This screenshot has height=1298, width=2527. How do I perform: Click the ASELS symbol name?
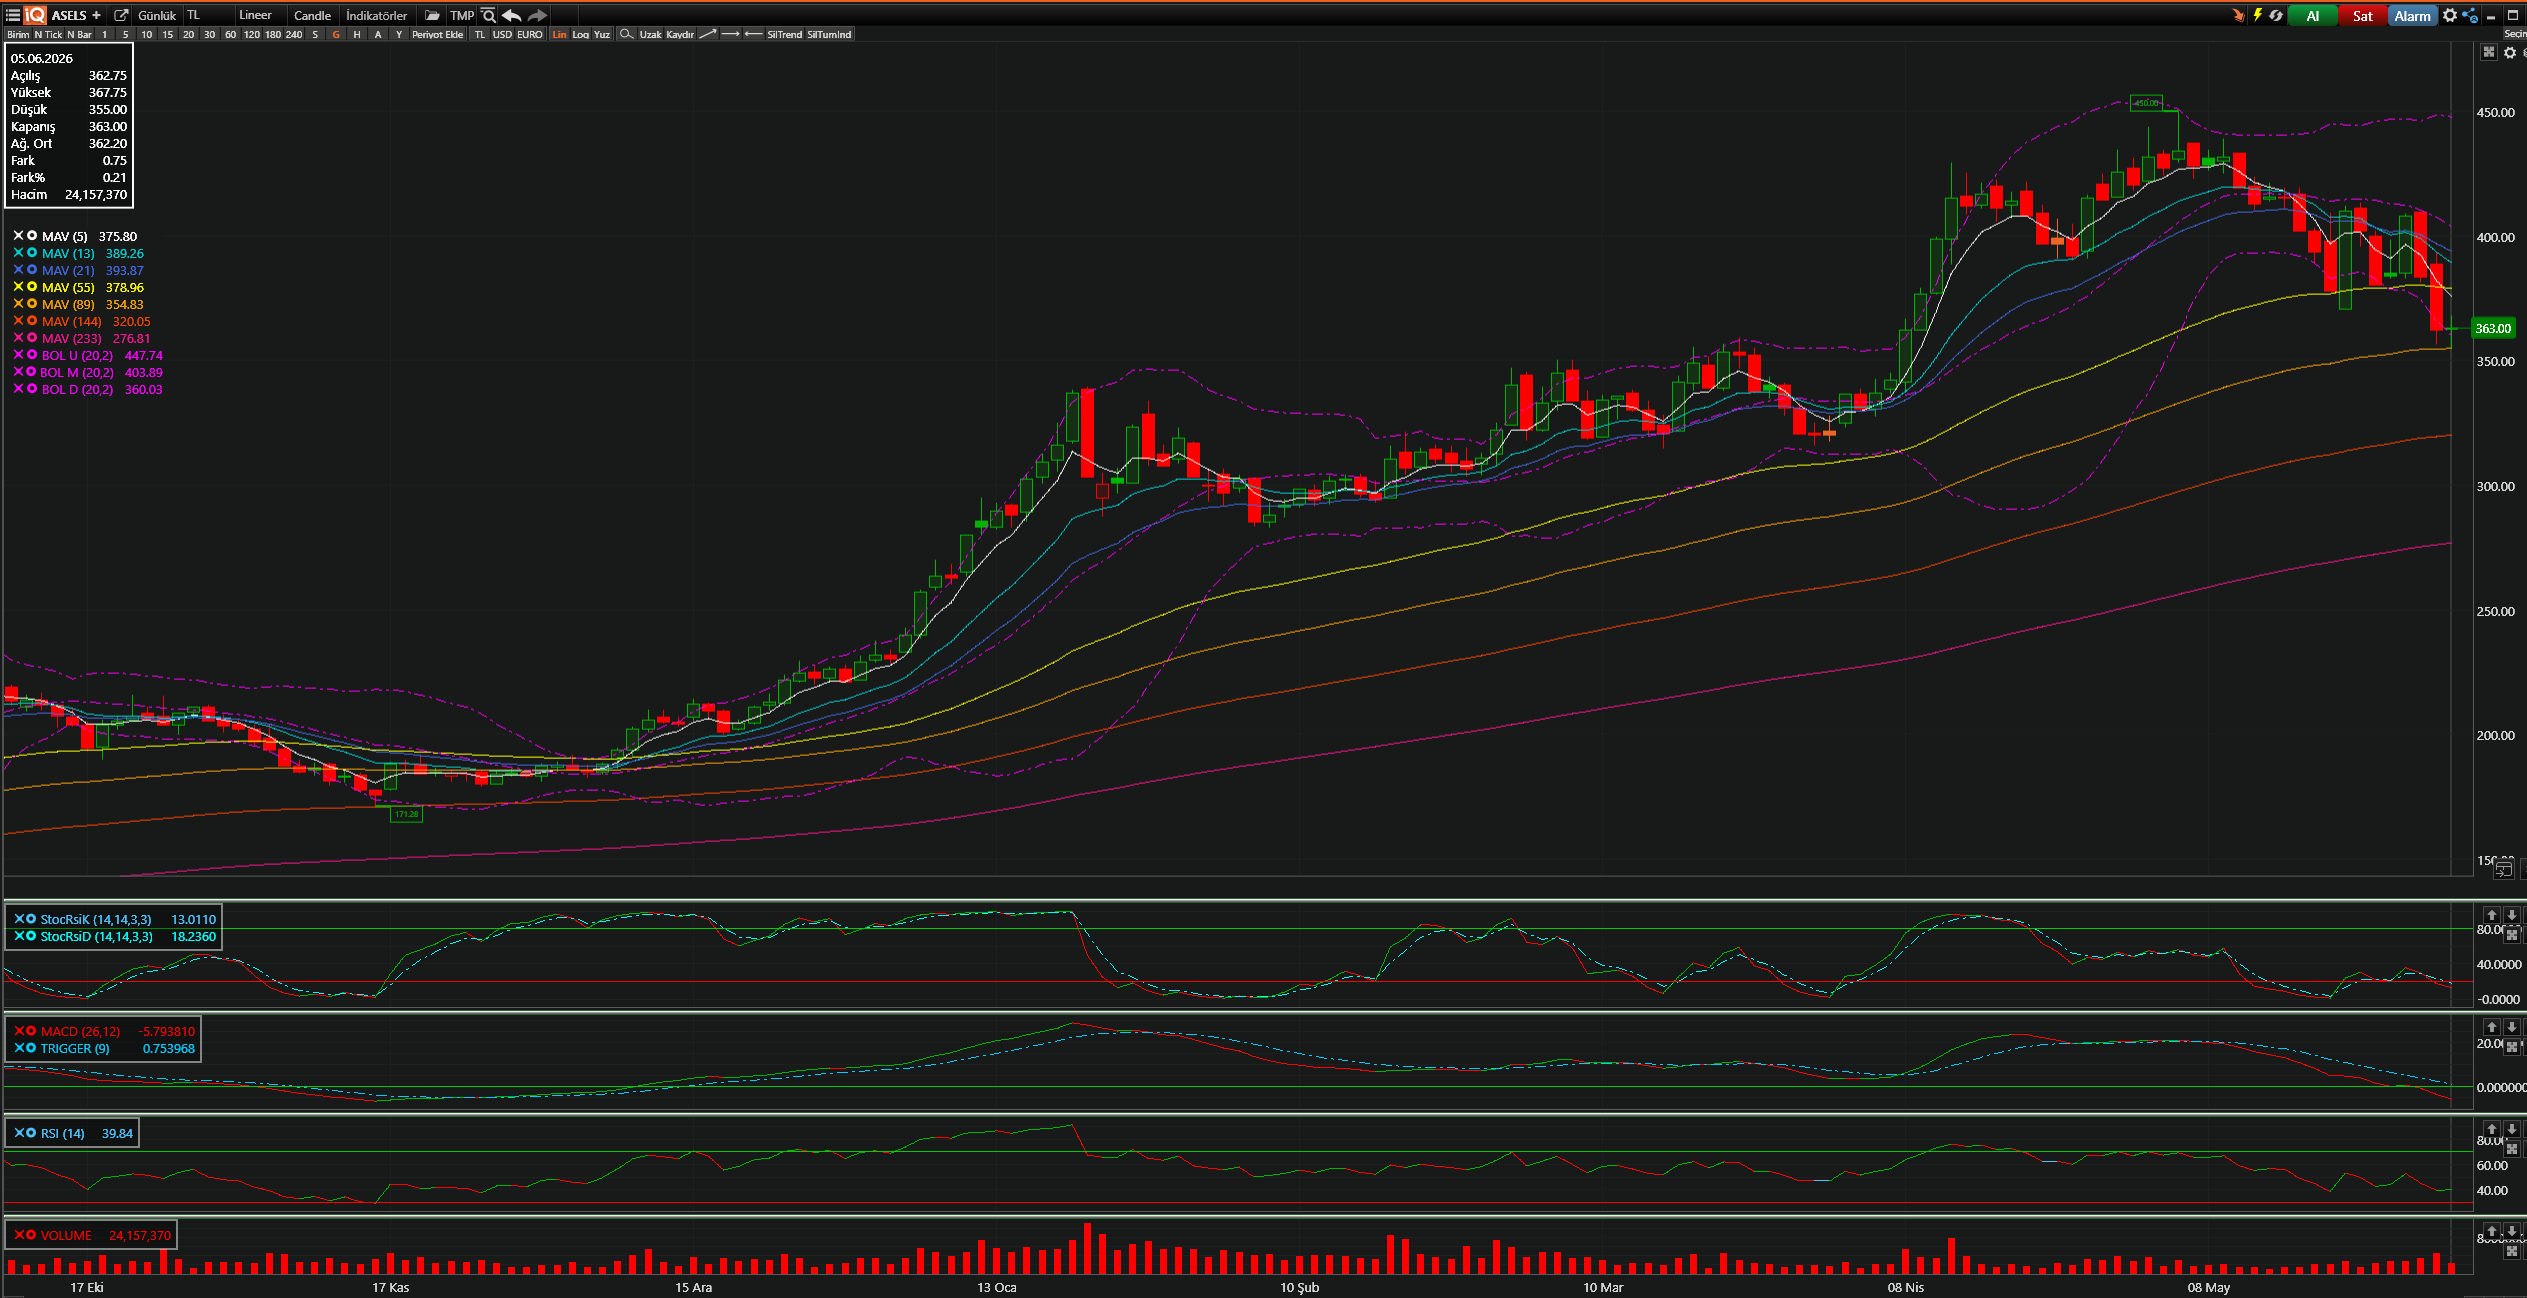coord(69,15)
